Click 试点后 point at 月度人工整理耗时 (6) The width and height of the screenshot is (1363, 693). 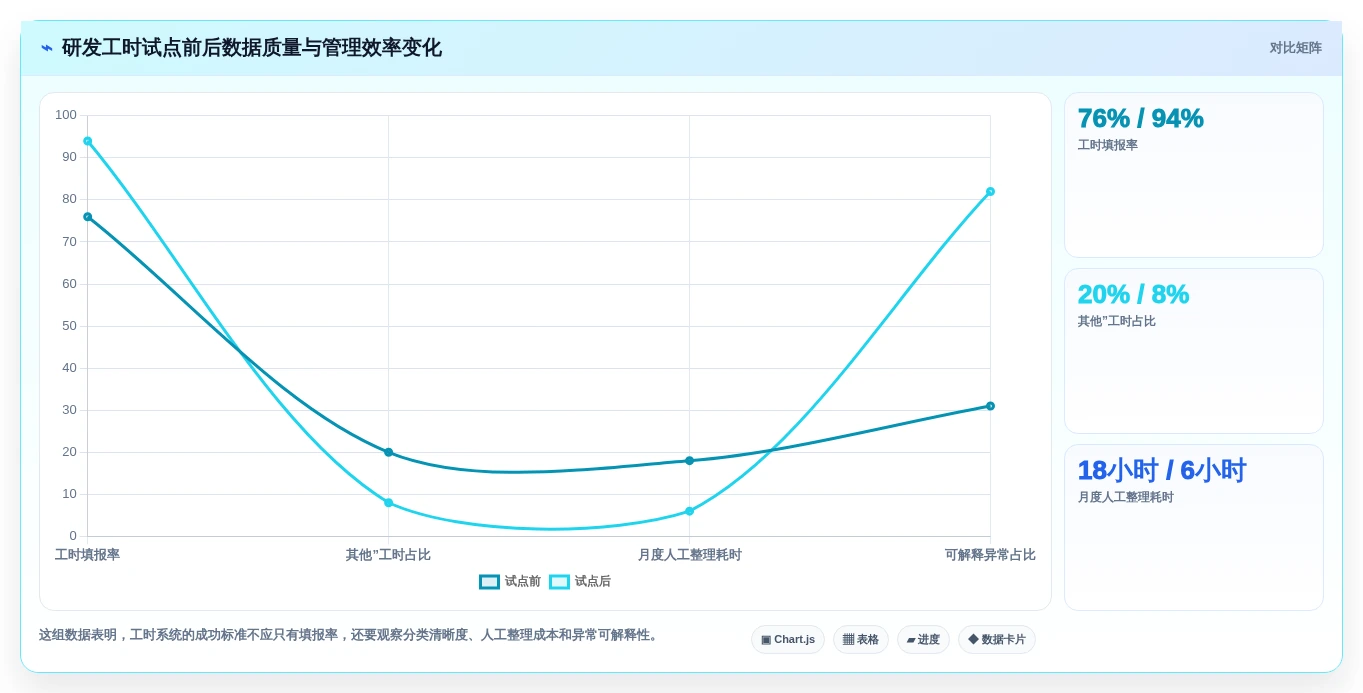pos(689,511)
